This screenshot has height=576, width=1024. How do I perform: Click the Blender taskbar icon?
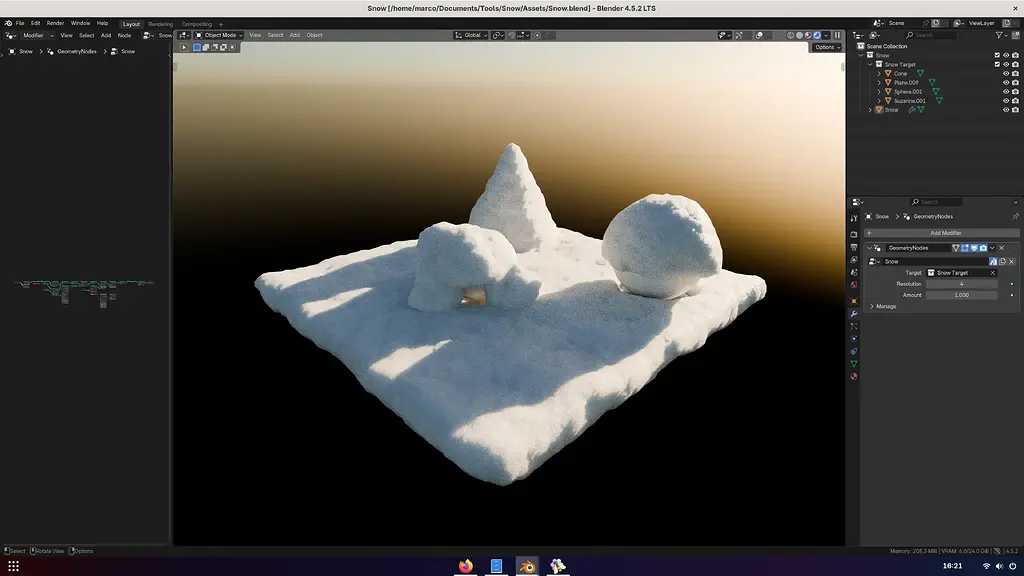tap(527, 566)
